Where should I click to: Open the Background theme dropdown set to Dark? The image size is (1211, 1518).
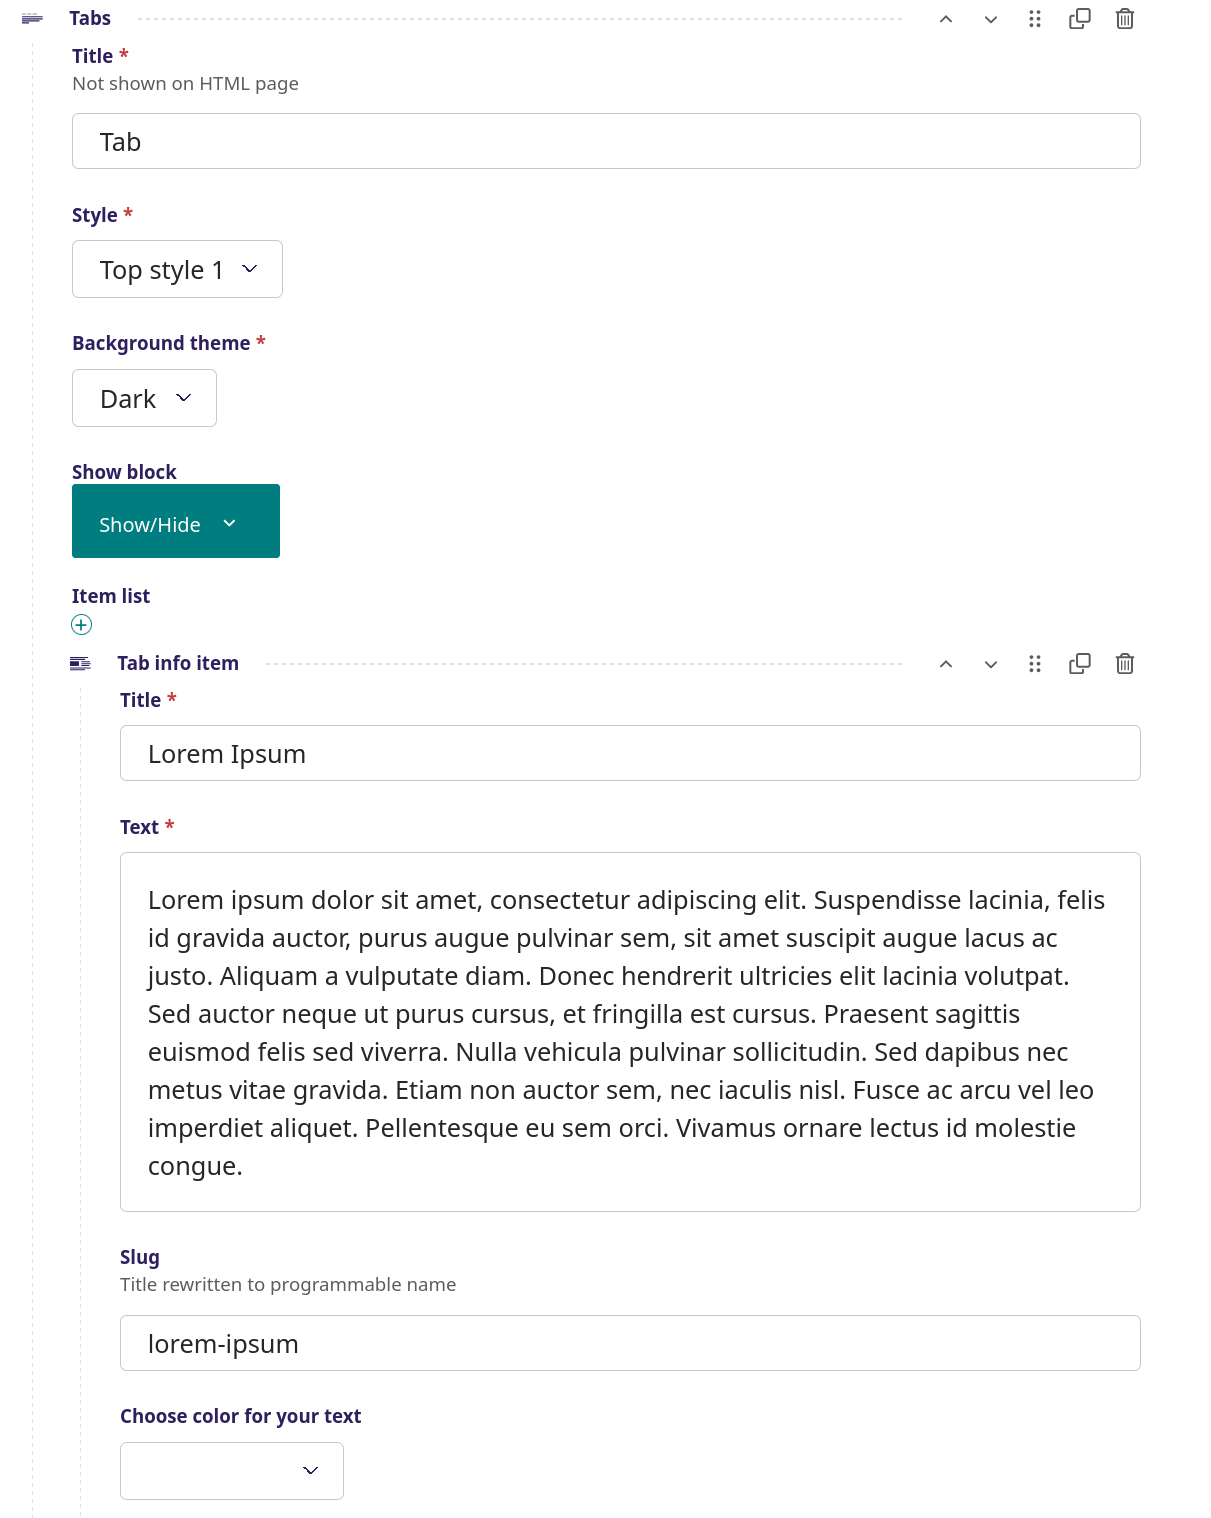(144, 398)
